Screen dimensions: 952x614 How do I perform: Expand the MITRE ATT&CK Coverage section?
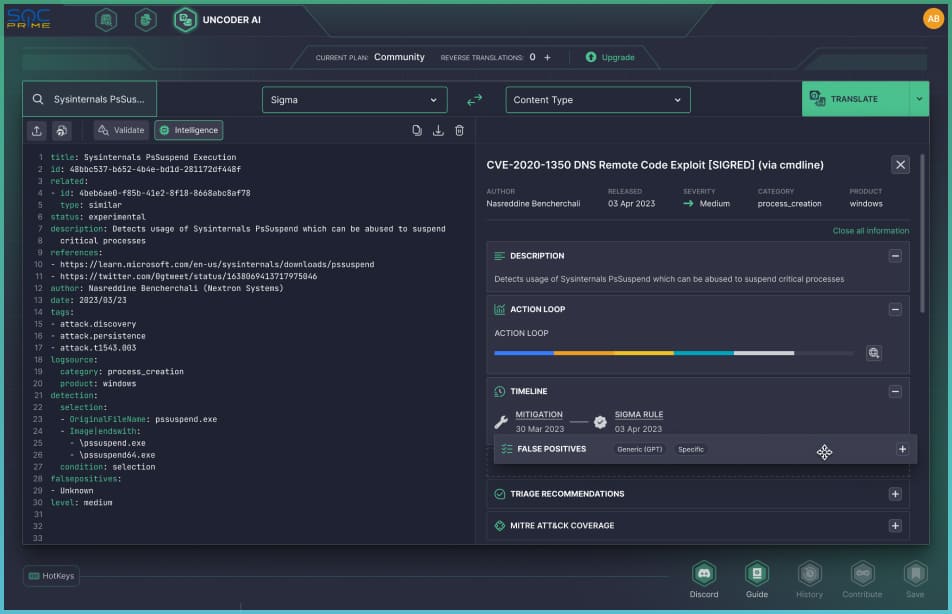point(895,526)
